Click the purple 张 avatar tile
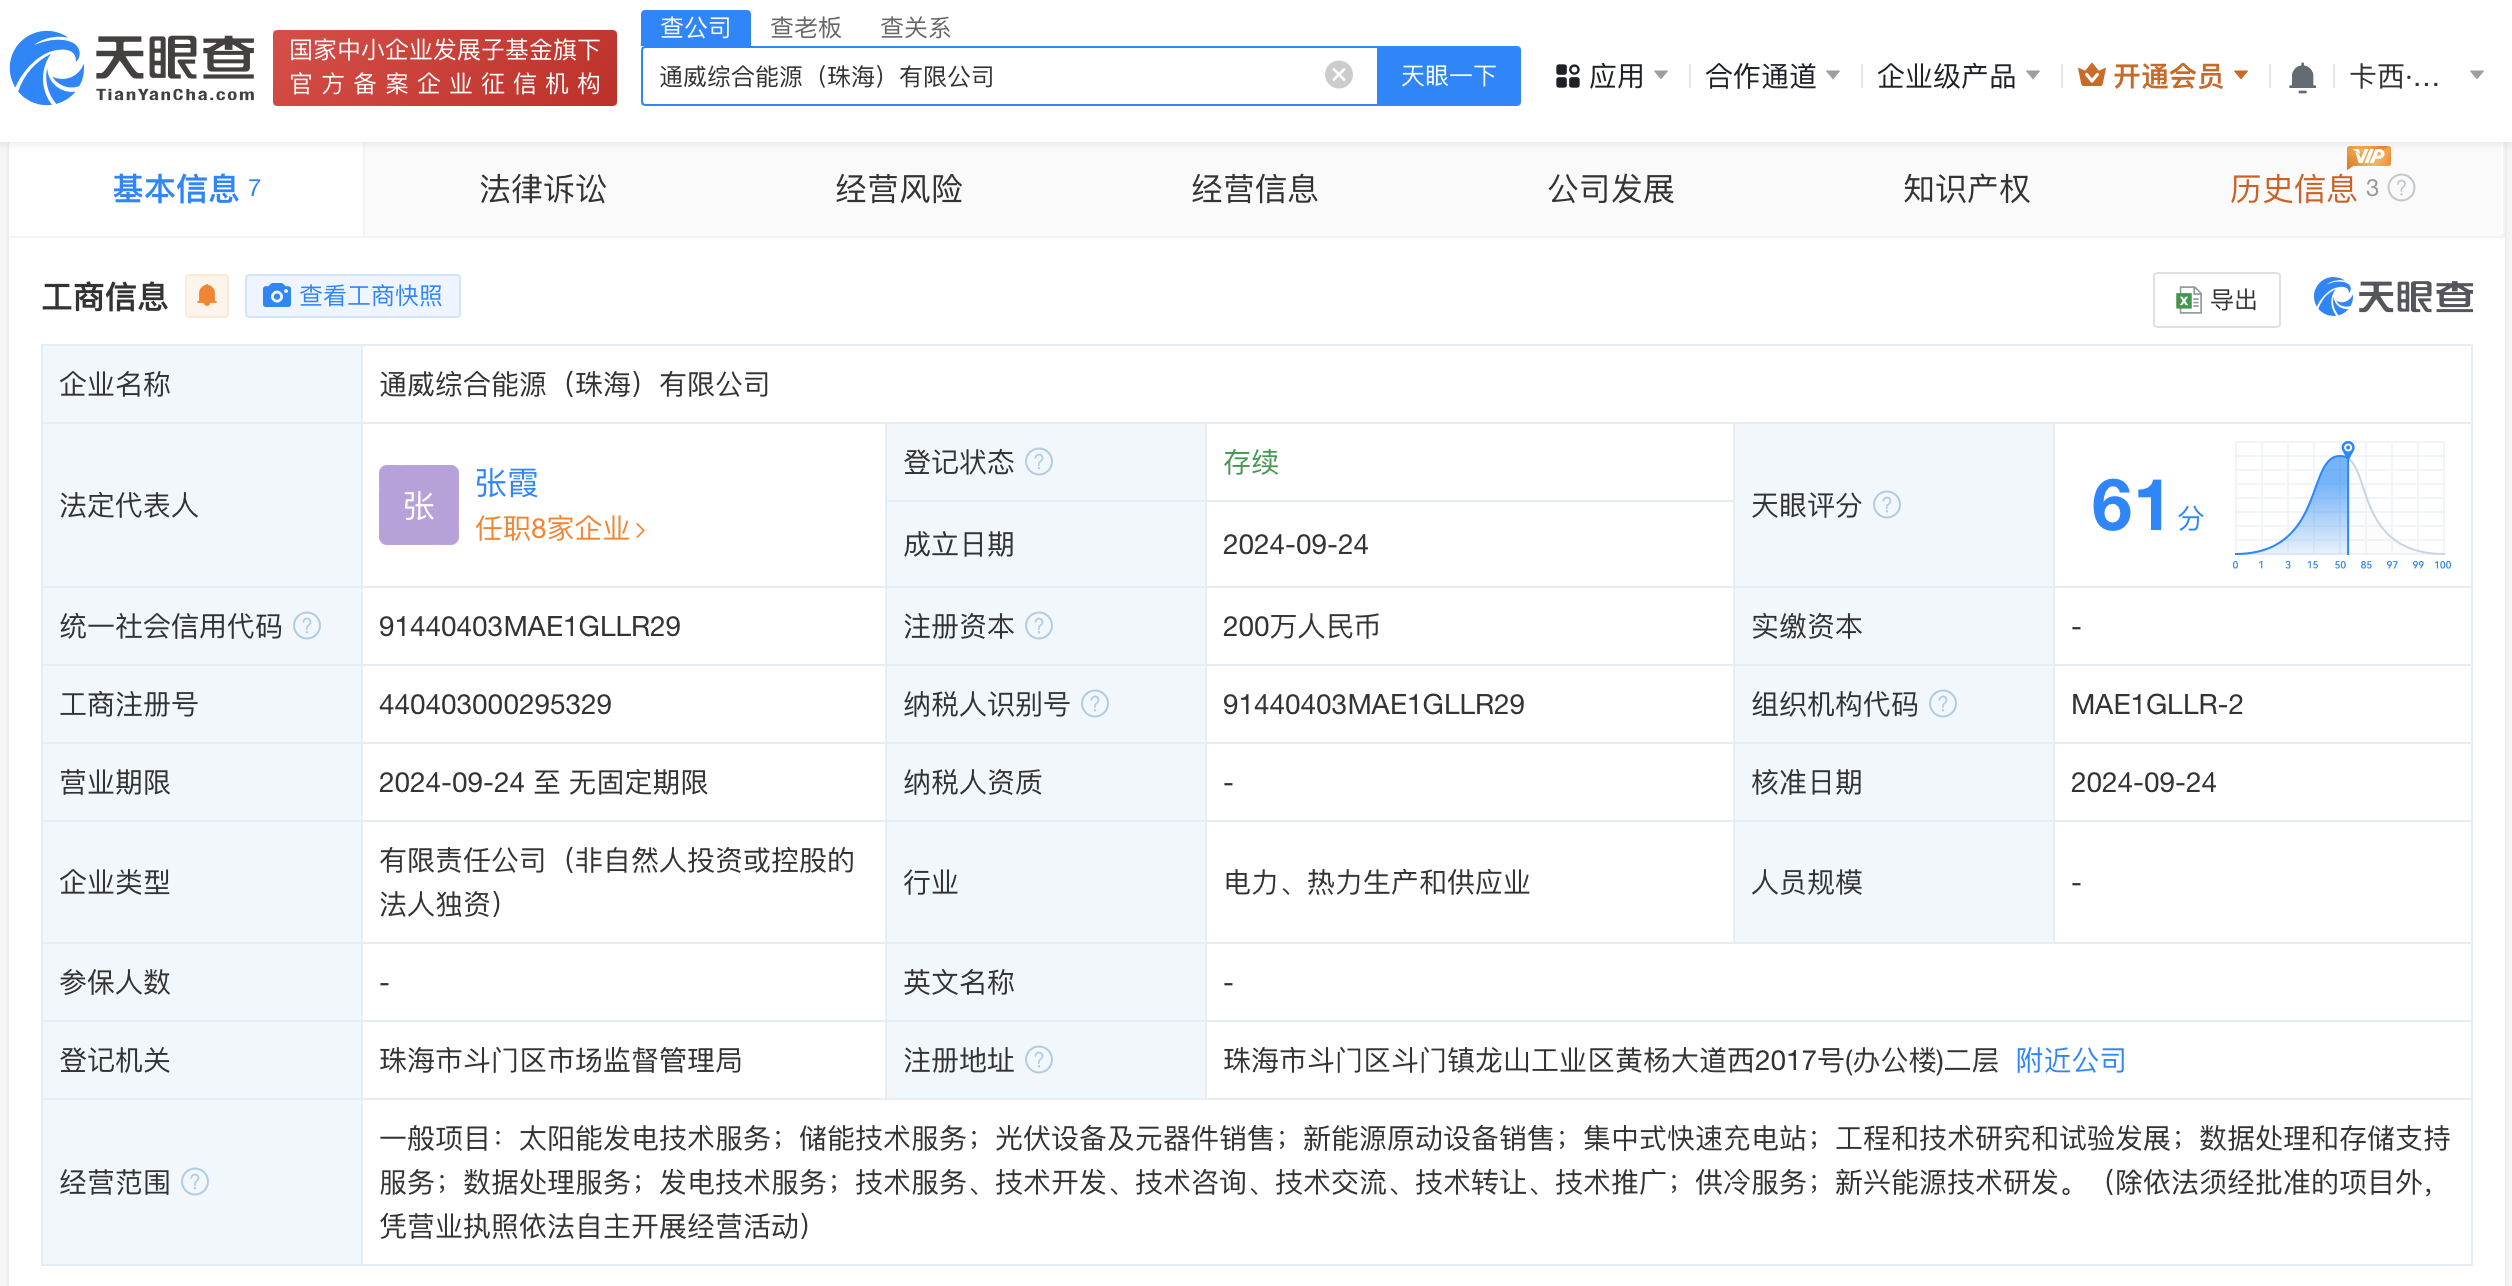The height and width of the screenshot is (1286, 2512). tap(418, 505)
